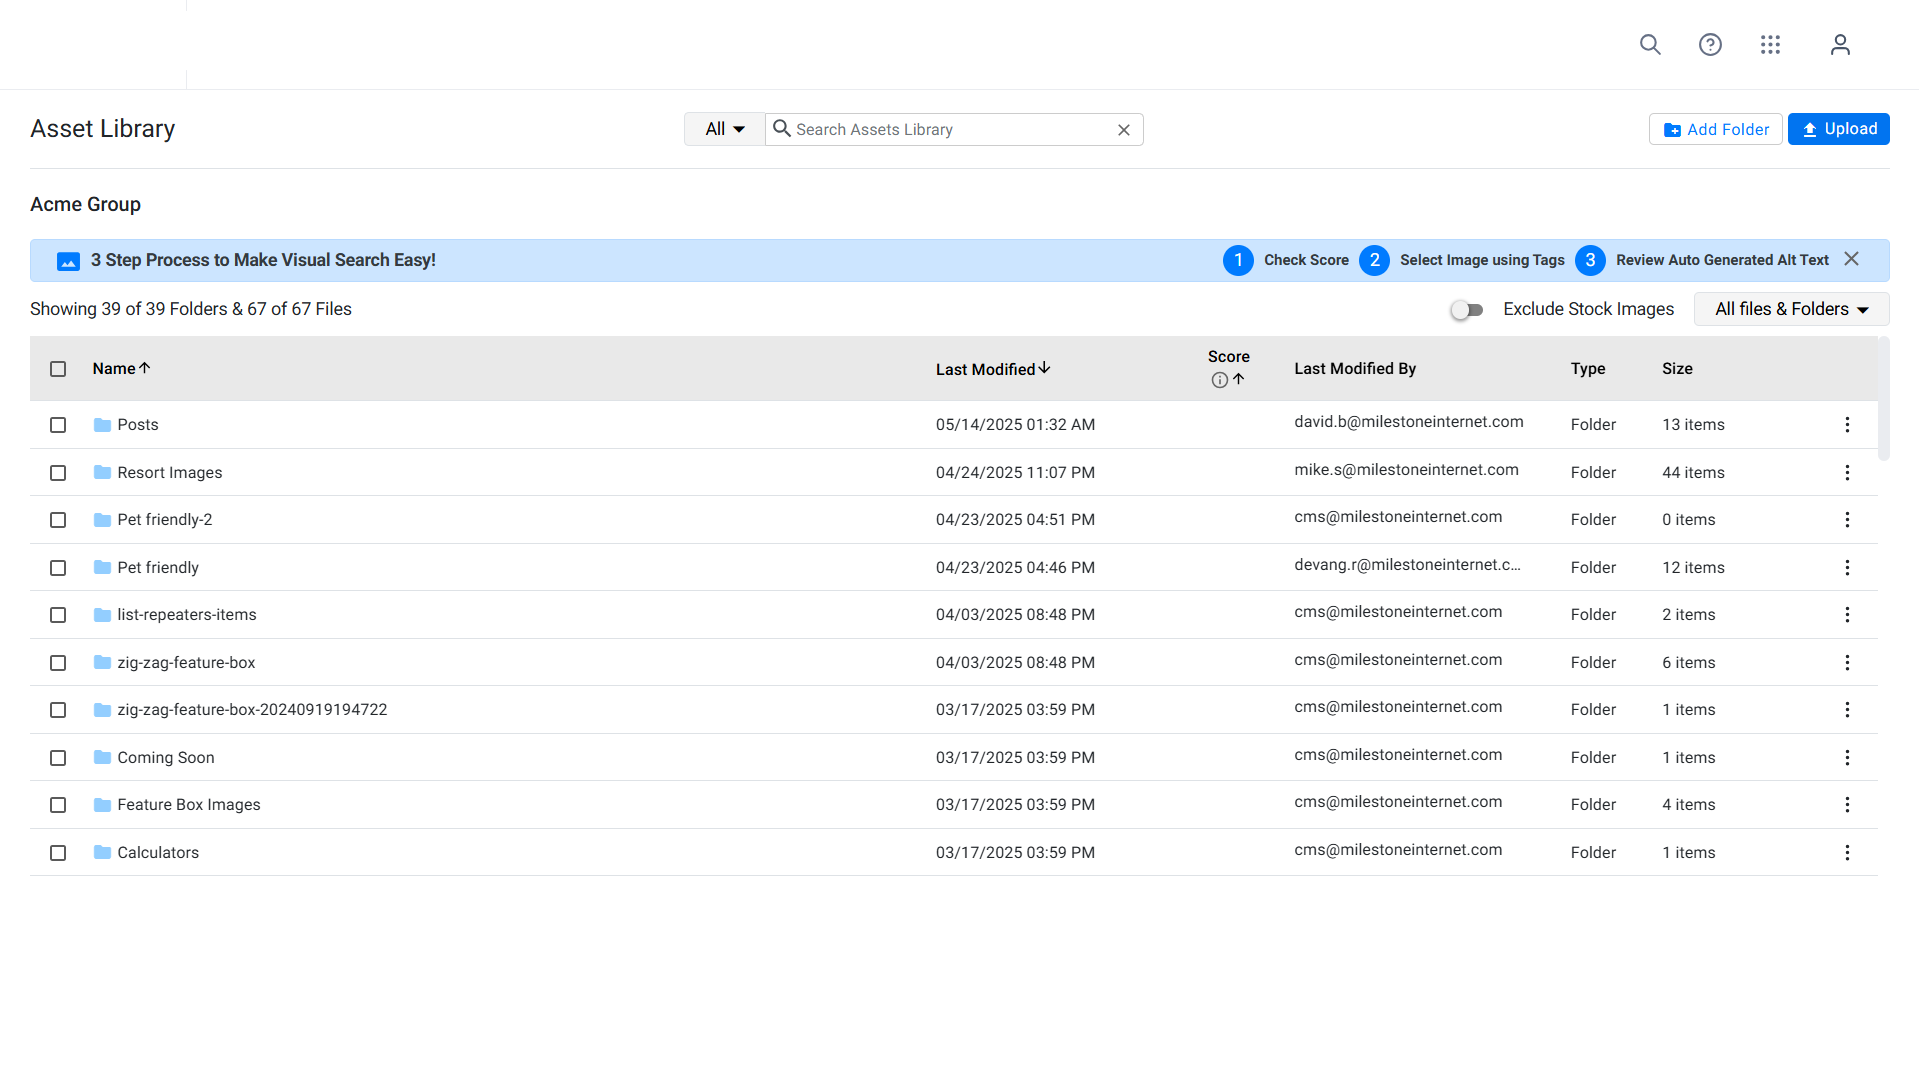Click the Posts folder icon
The image size is (1919, 1079).
(102, 425)
